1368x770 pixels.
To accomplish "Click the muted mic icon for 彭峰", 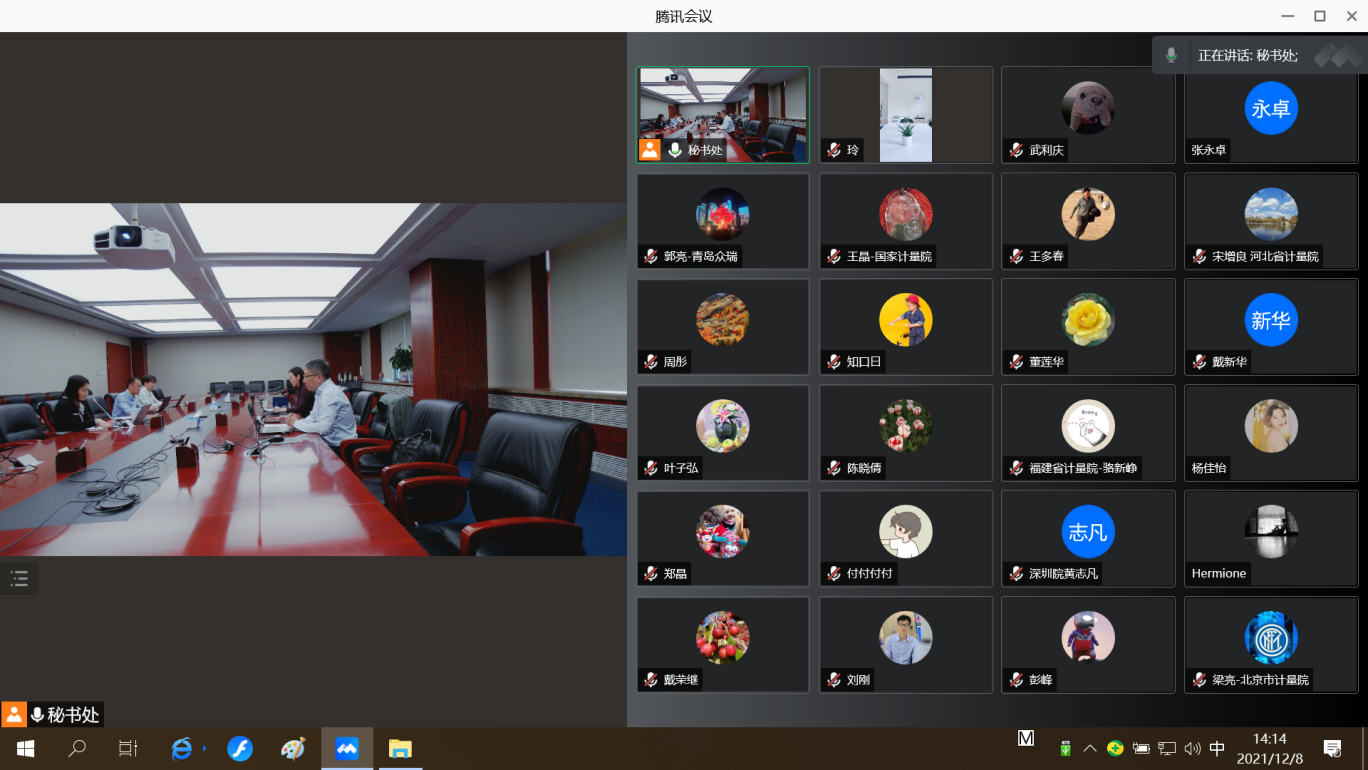I will [1016, 680].
